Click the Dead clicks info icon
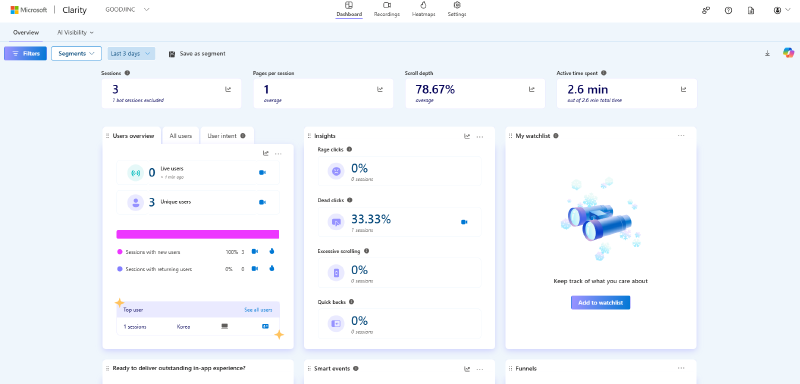The width and height of the screenshot is (800, 384). coord(349,200)
